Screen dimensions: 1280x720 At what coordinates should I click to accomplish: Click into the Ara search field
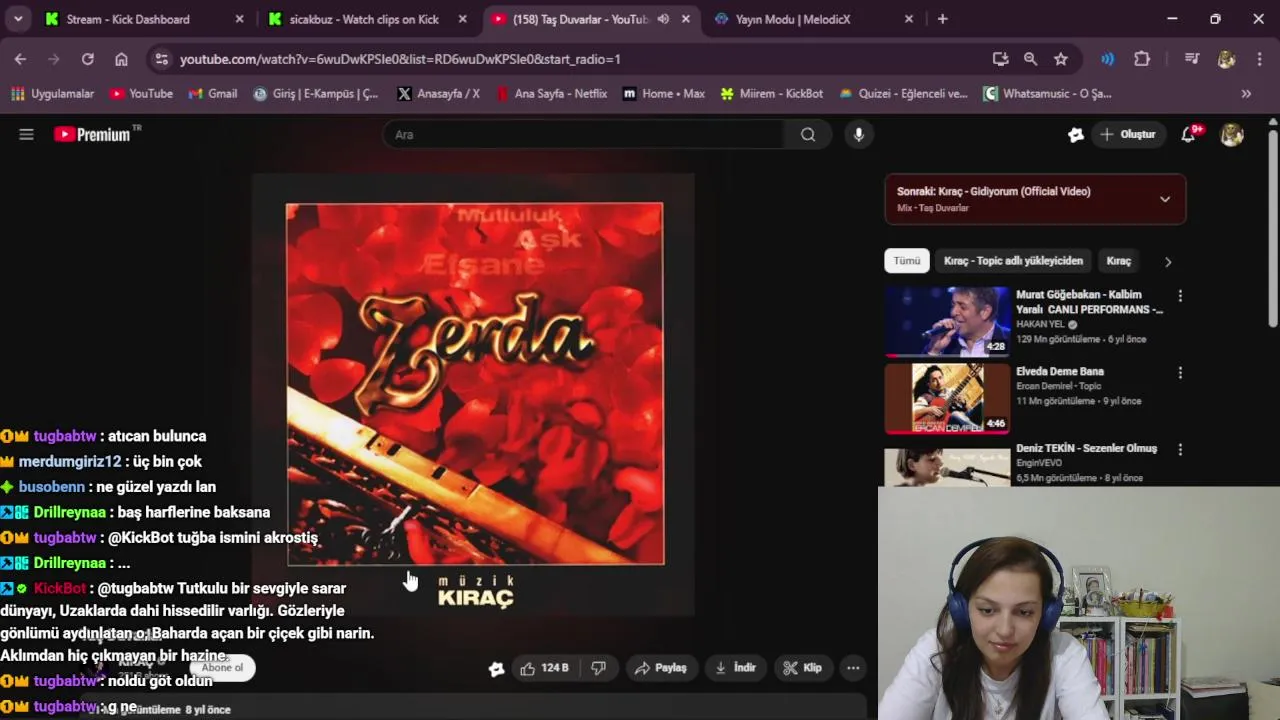pyautogui.click(x=584, y=135)
